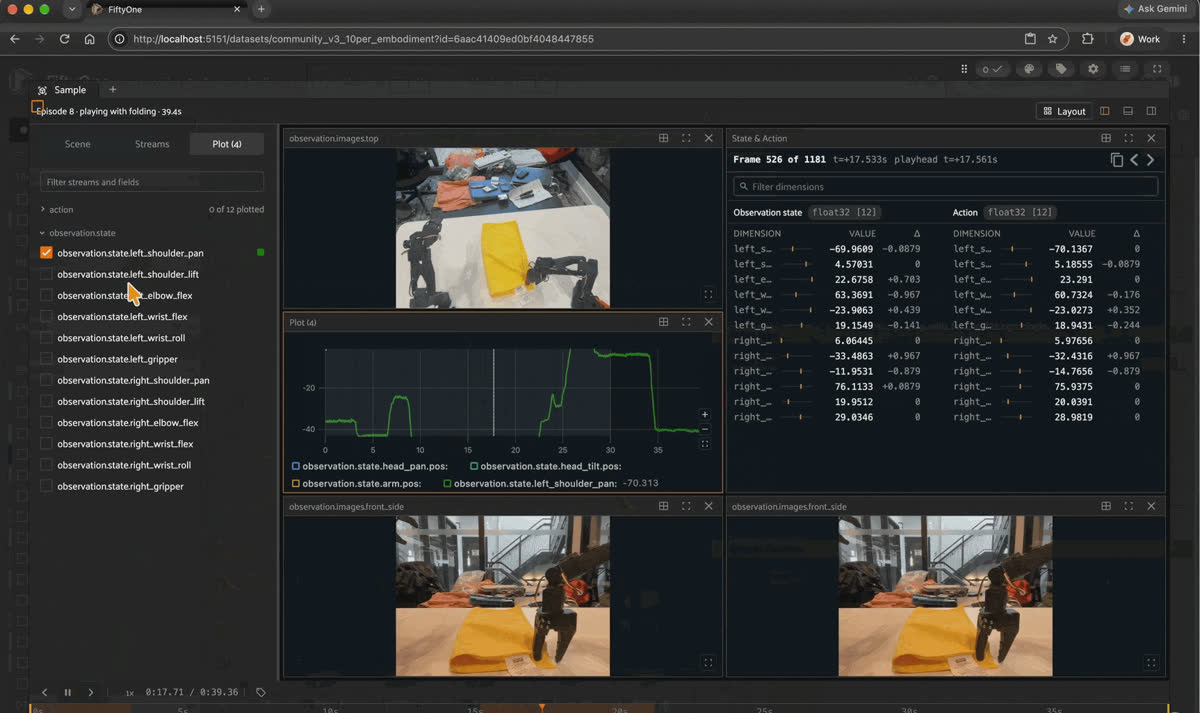1200x713 pixels.
Task: Toggle arm.pos legend swatch
Action: pos(296,483)
